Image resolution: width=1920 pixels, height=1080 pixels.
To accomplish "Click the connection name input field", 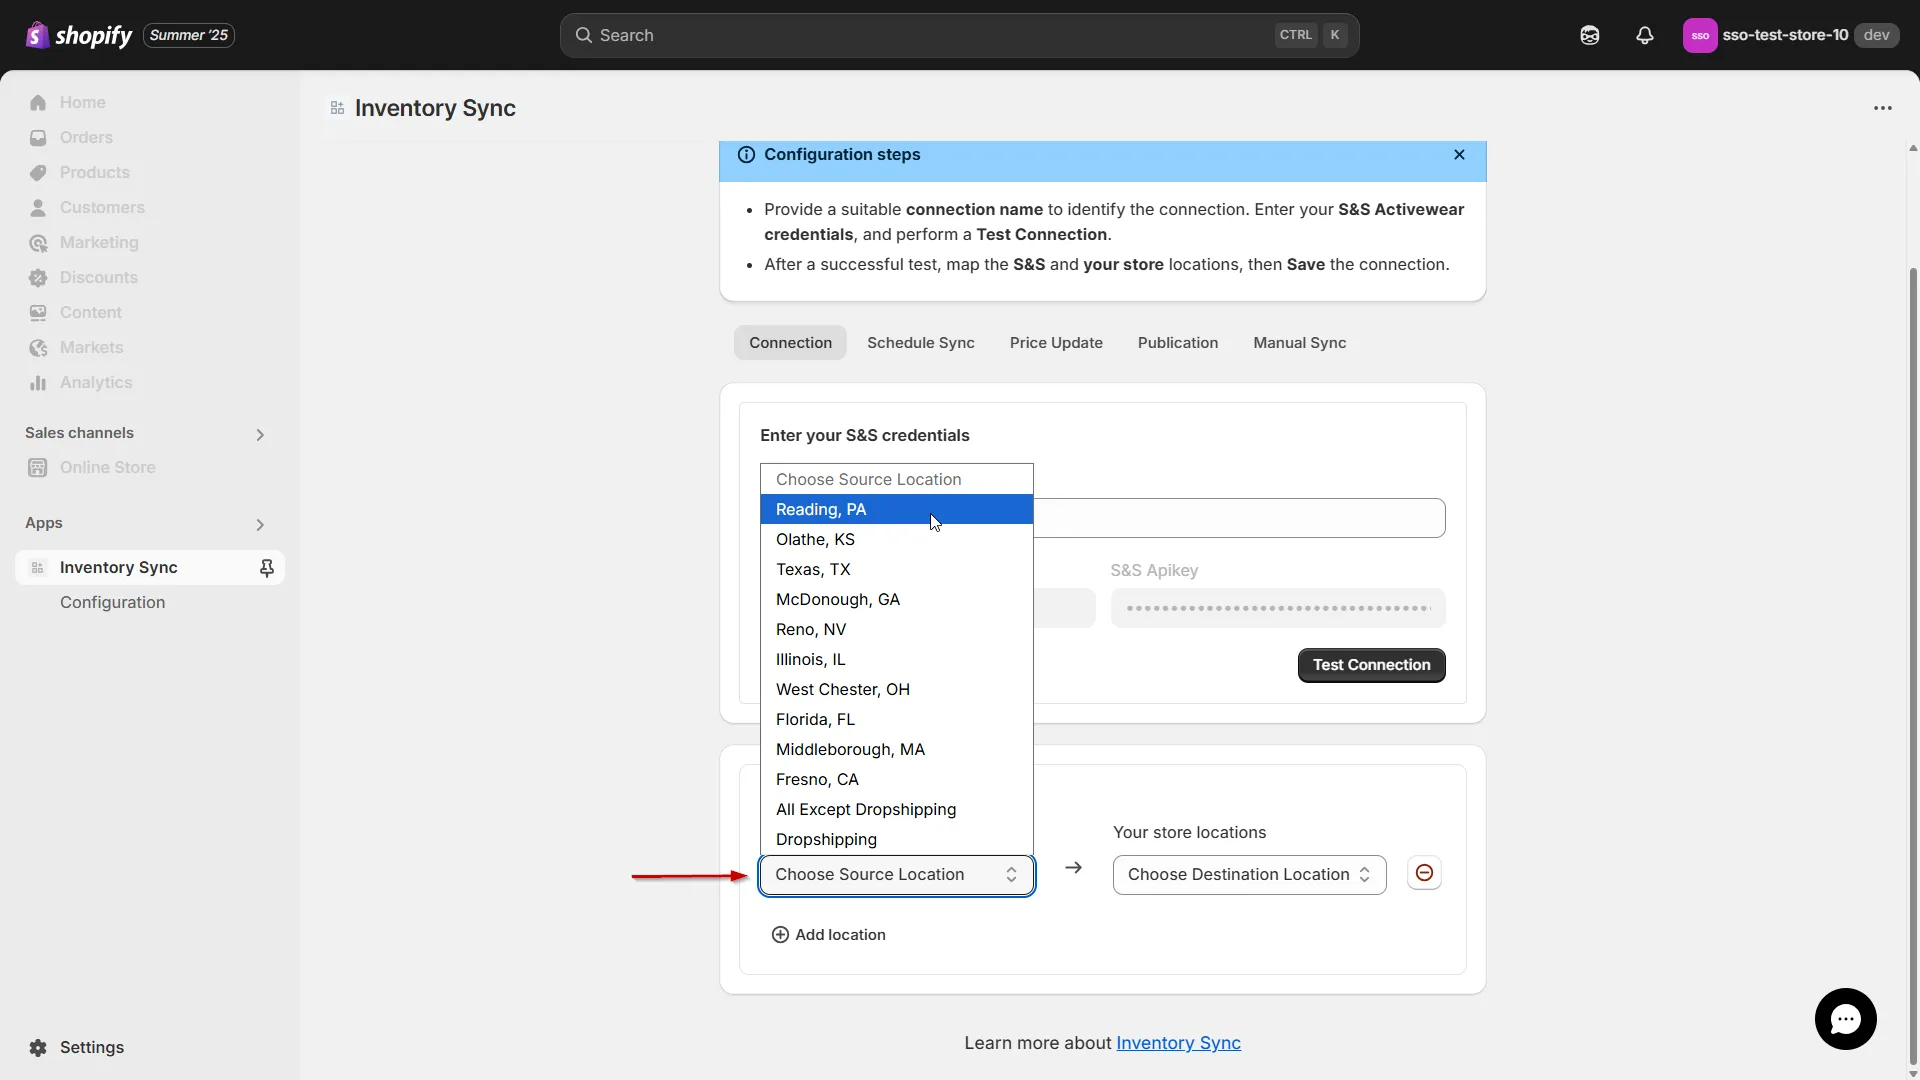I will coord(1239,518).
